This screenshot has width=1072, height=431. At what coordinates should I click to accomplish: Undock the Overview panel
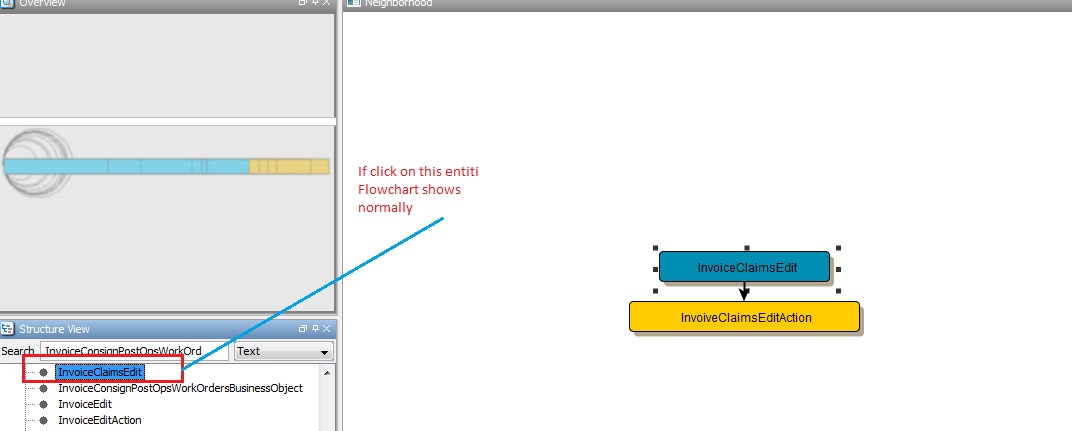pyautogui.click(x=303, y=3)
